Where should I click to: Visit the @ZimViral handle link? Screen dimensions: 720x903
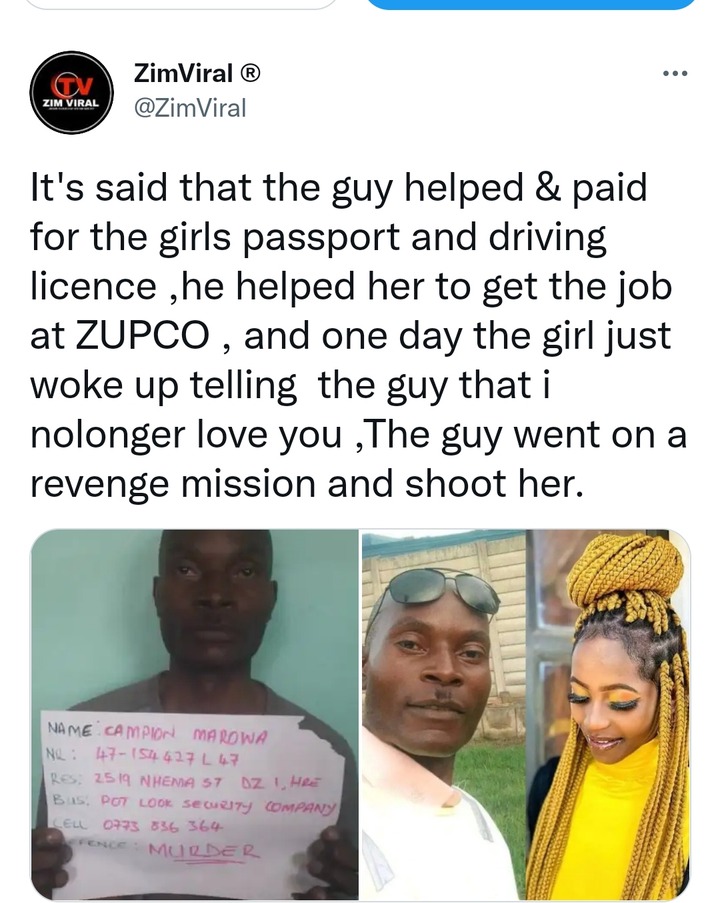190,108
